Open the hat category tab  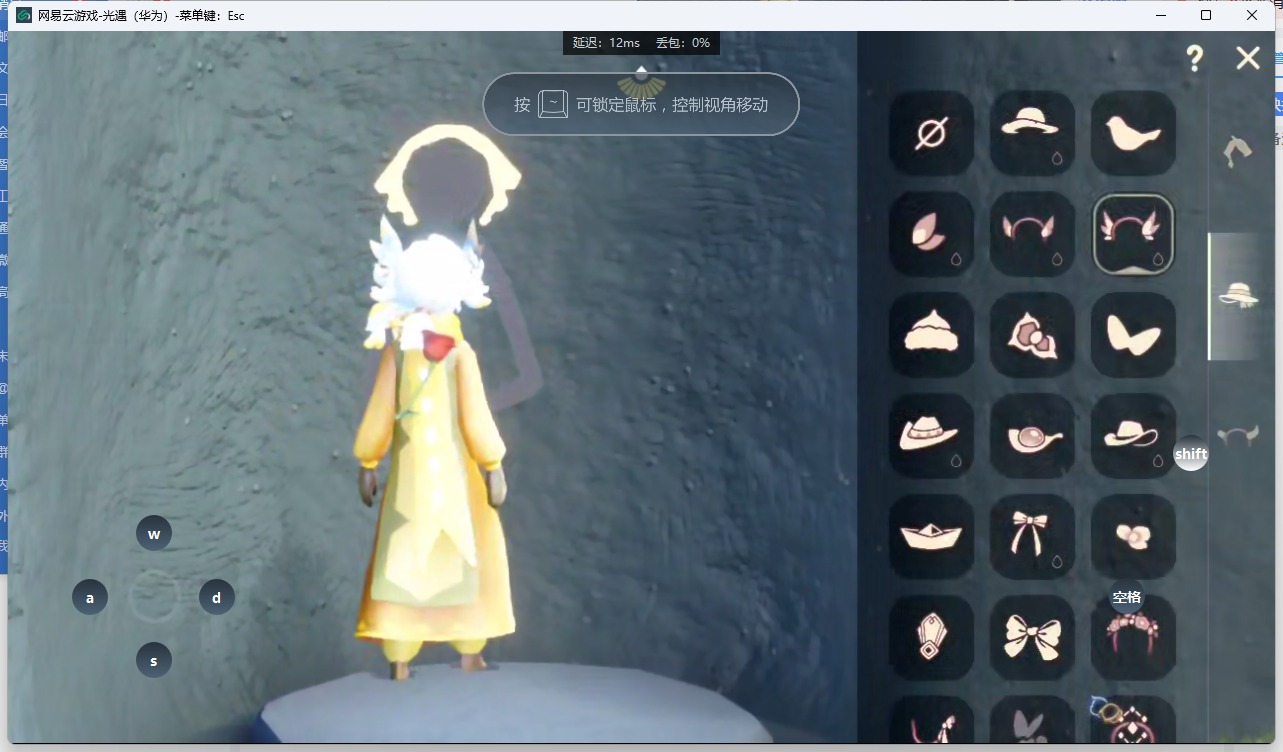point(1238,296)
